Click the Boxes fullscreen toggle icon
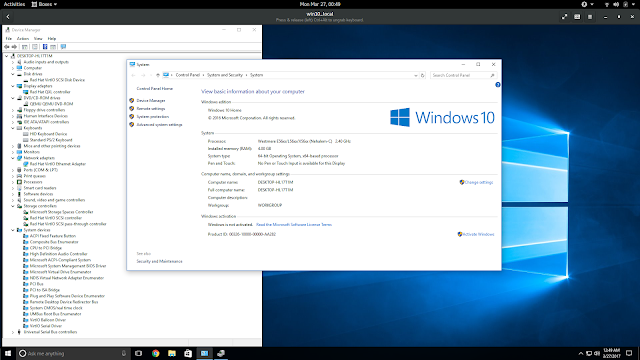Viewport: 640px width, 360px height. point(564,17)
